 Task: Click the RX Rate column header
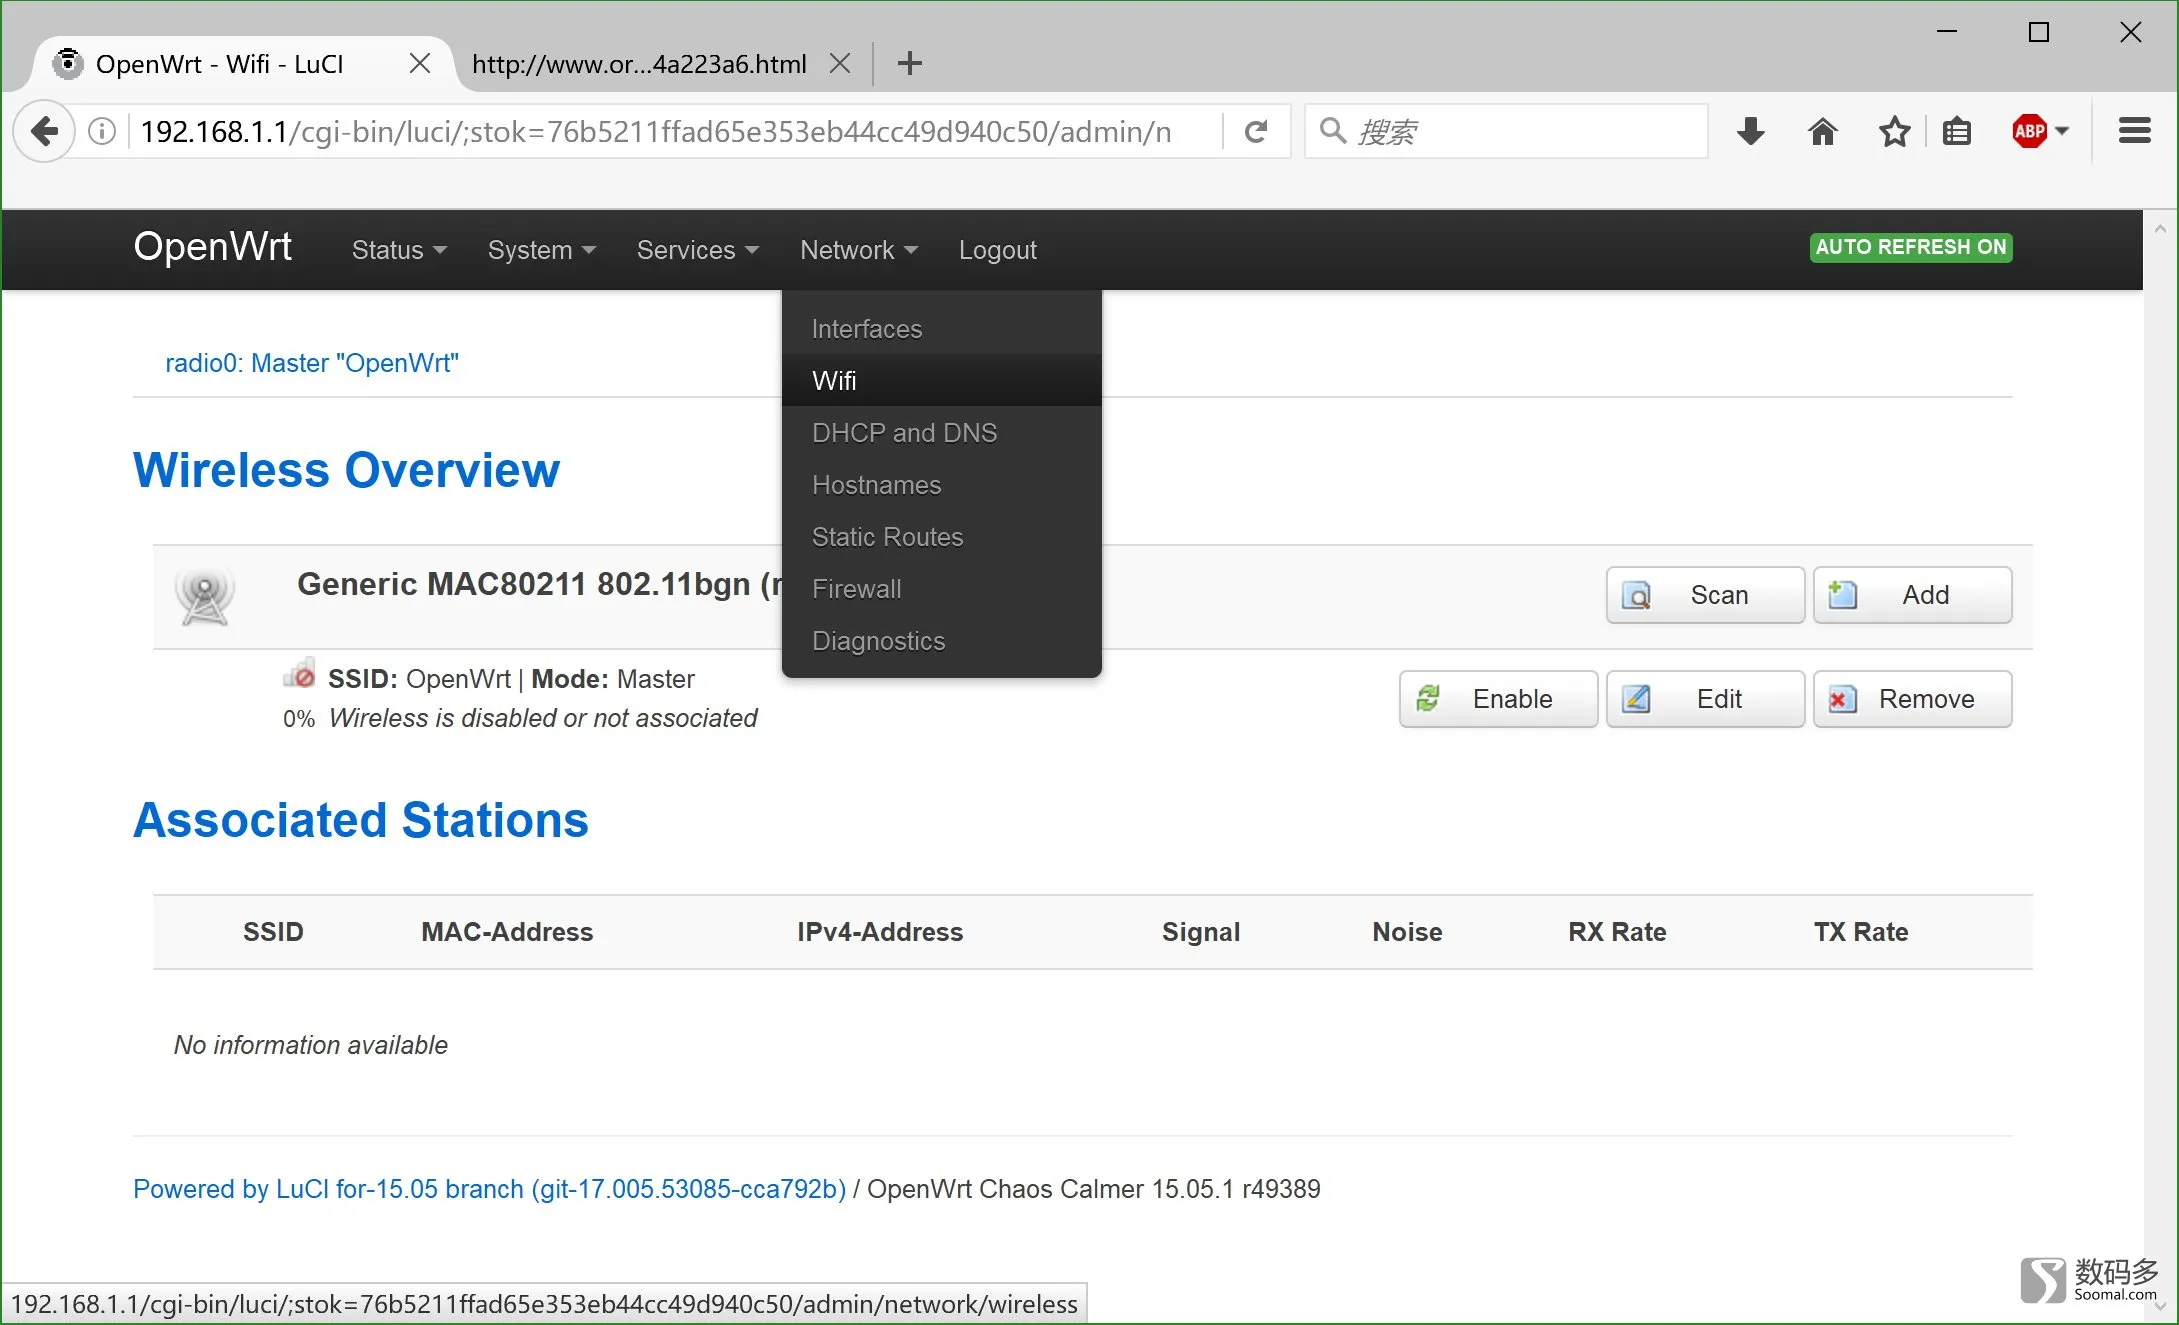pyautogui.click(x=1617, y=932)
